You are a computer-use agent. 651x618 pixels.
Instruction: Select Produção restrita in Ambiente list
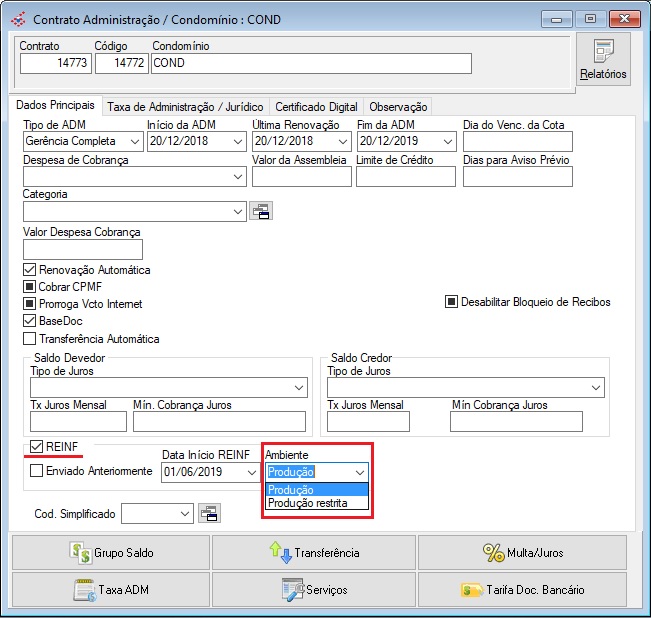(x=308, y=504)
